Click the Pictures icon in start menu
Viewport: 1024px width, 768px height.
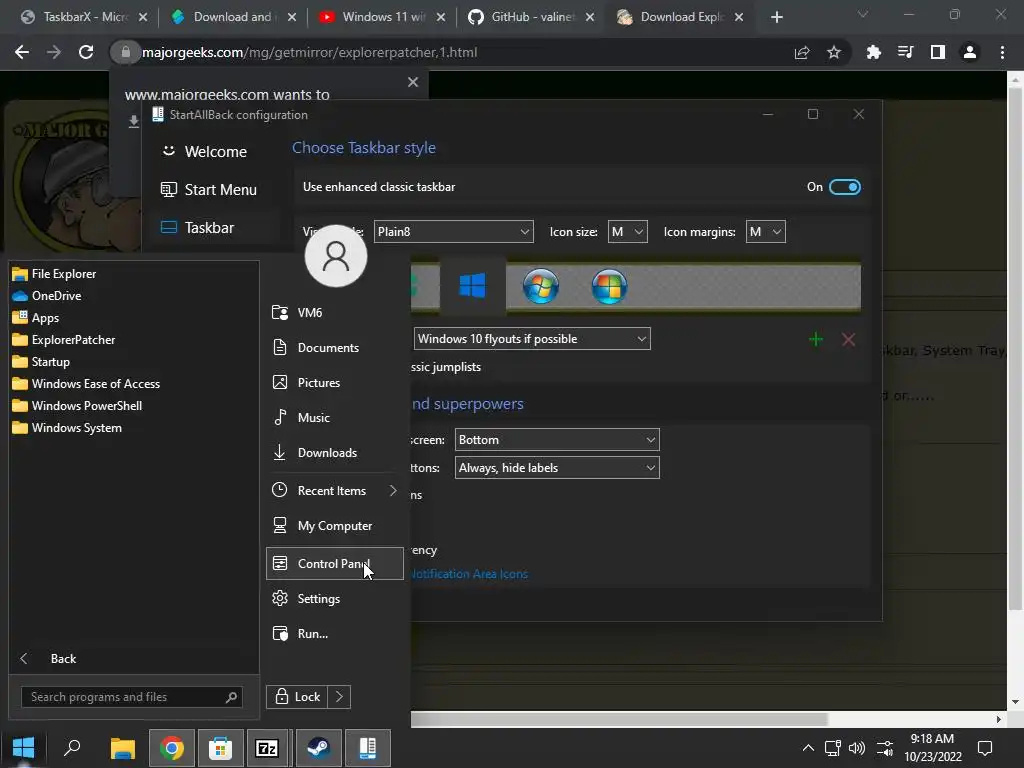tap(280, 382)
